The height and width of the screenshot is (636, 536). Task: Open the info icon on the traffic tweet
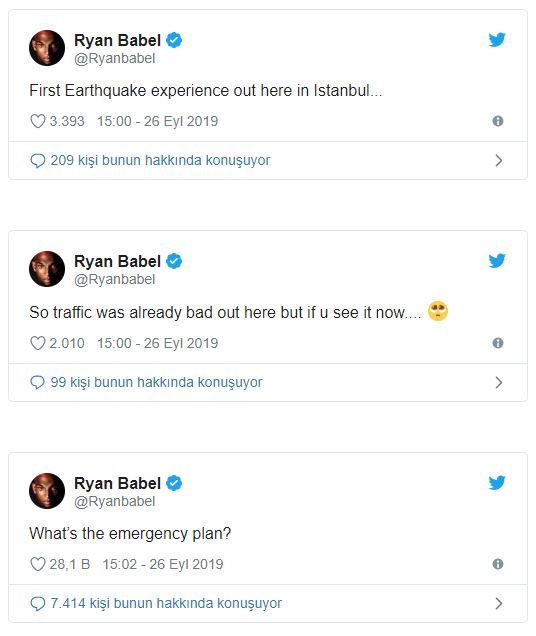(x=498, y=343)
